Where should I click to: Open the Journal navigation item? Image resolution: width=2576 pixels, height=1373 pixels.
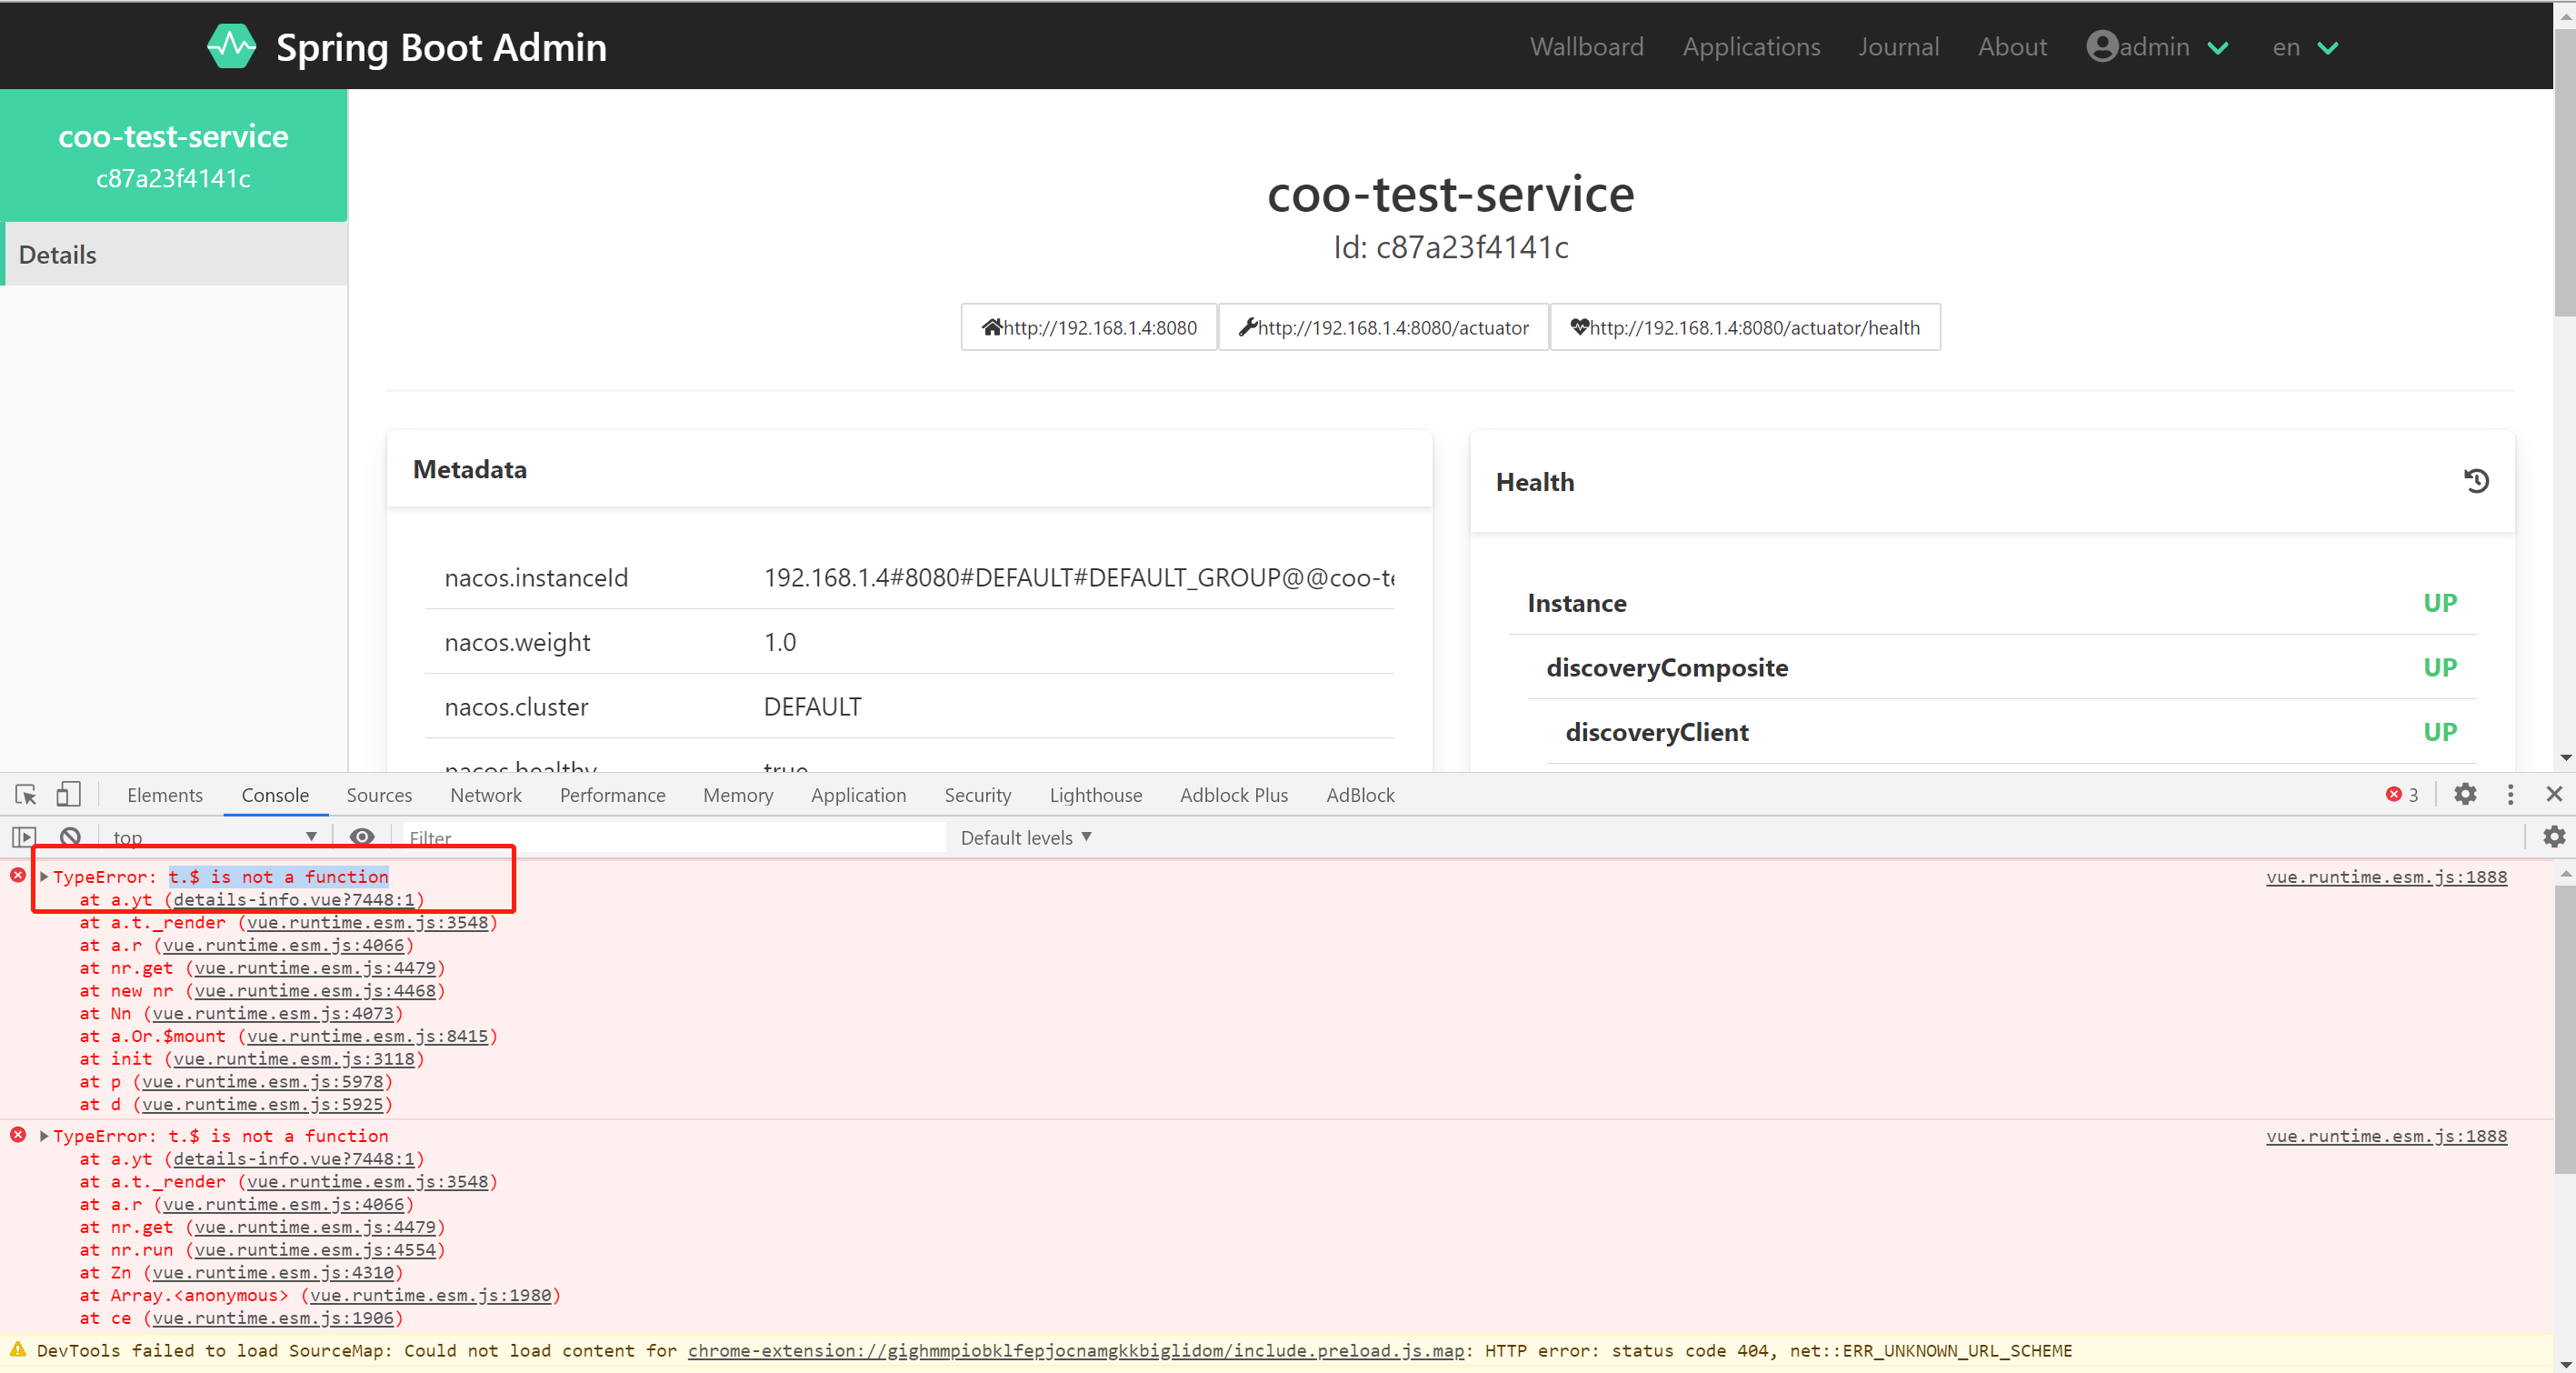(1898, 46)
